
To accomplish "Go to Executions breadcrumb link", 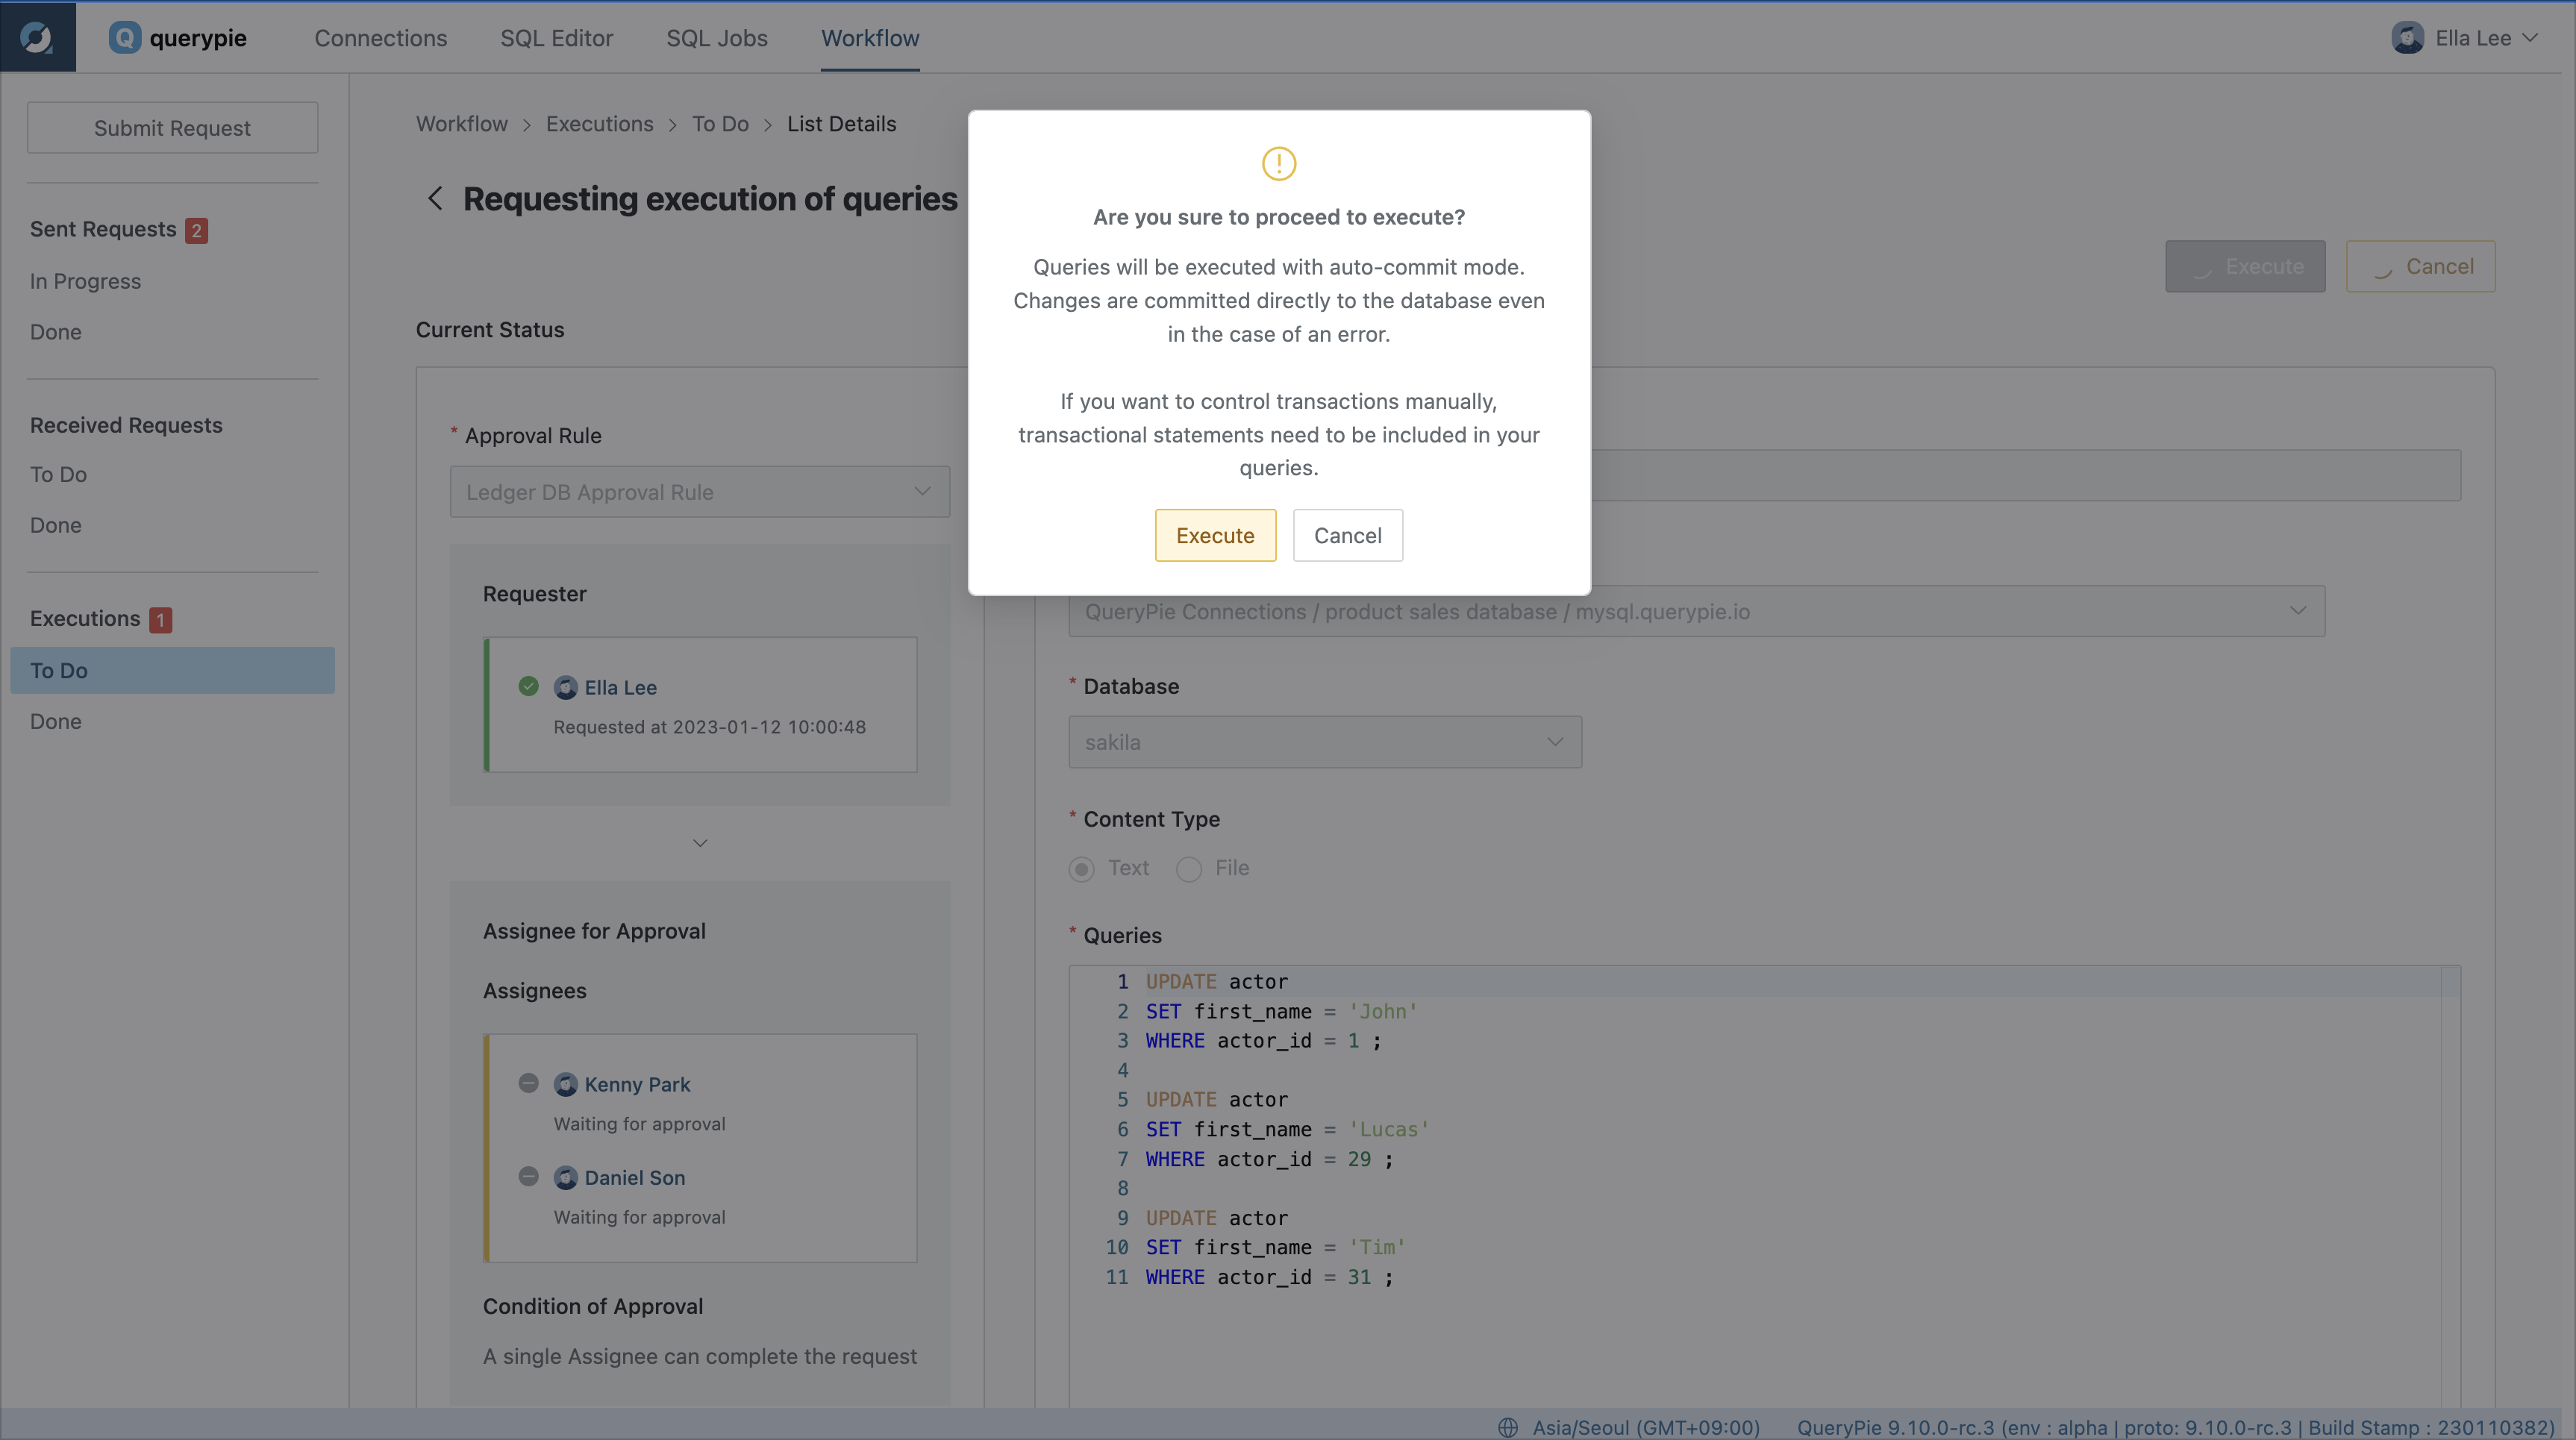I will pyautogui.click(x=599, y=124).
